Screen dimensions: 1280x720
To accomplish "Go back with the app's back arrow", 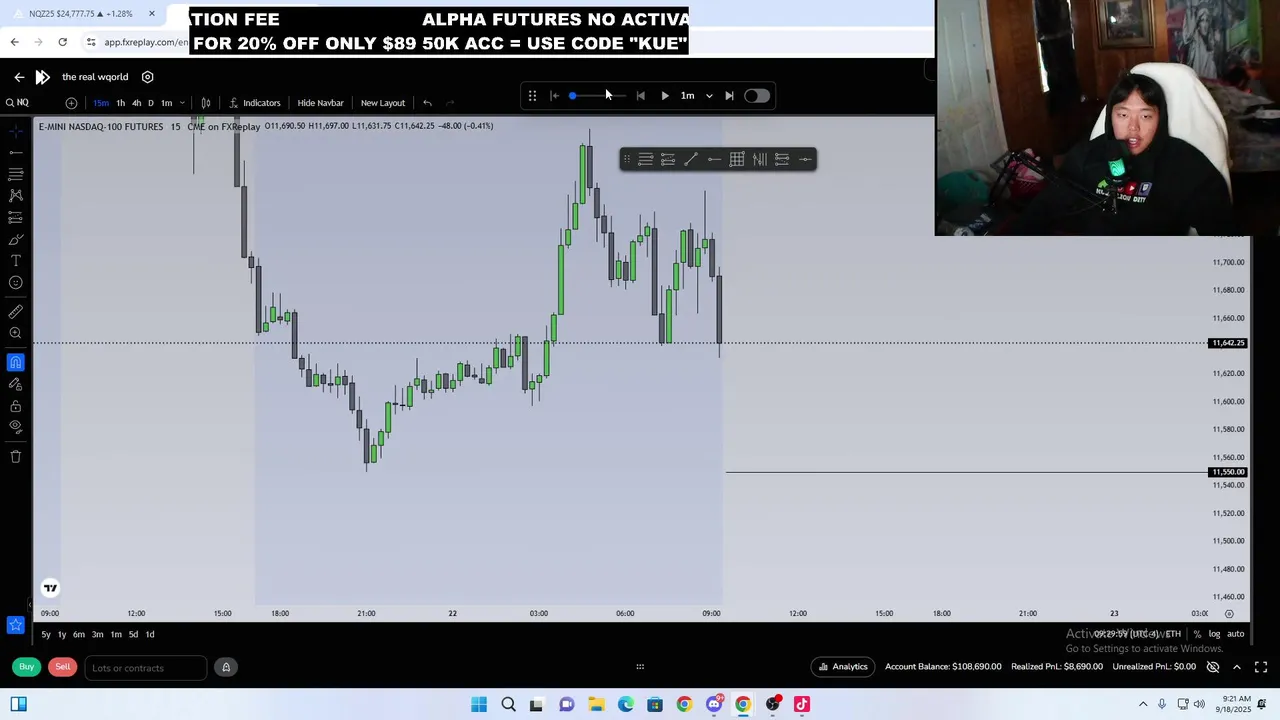I will click(x=19, y=77).
